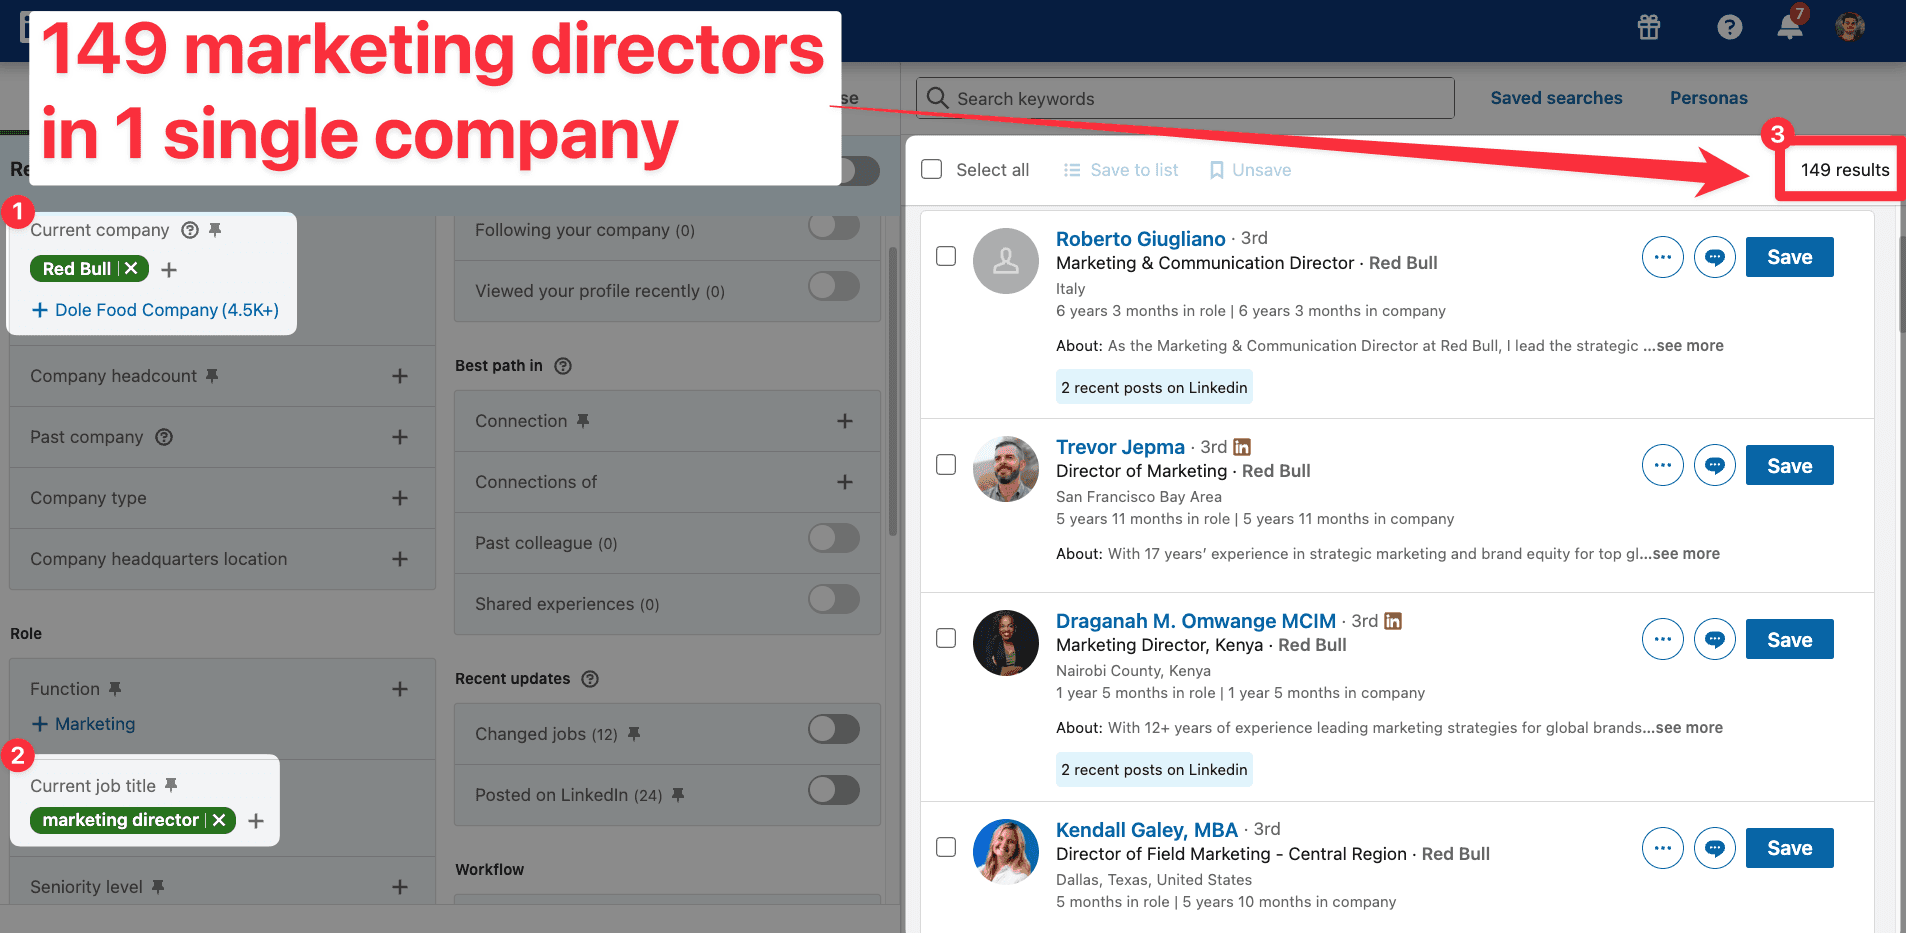Message Trevor Jepma
1906x933 pixels.
(1715, 465)
